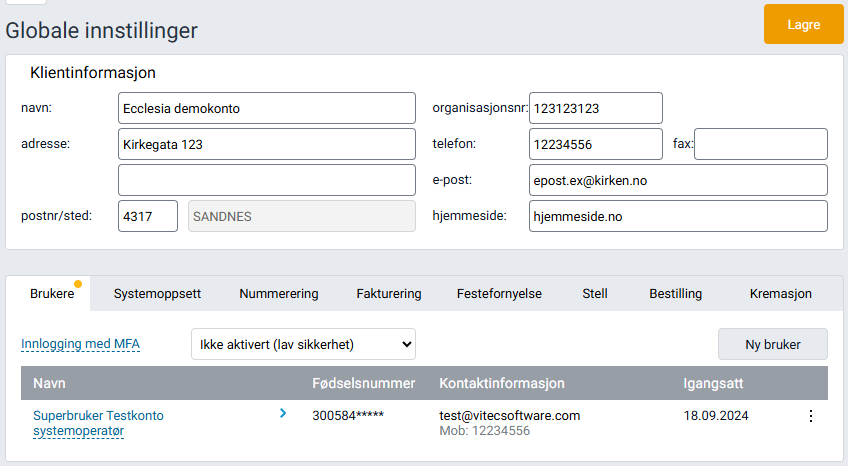Click the orange Lagre button
Viewport: 848px width, 466px height.
(803, 24)
